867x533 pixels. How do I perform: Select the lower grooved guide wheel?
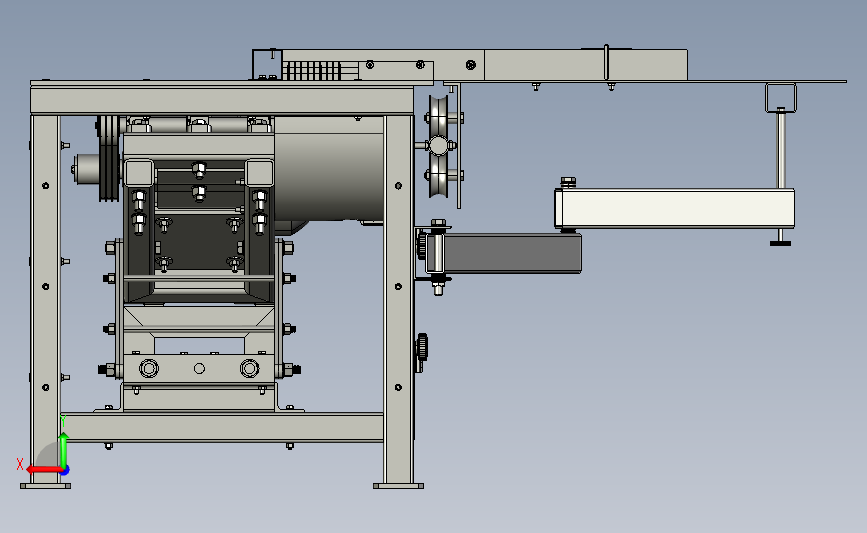coord(439,176)
